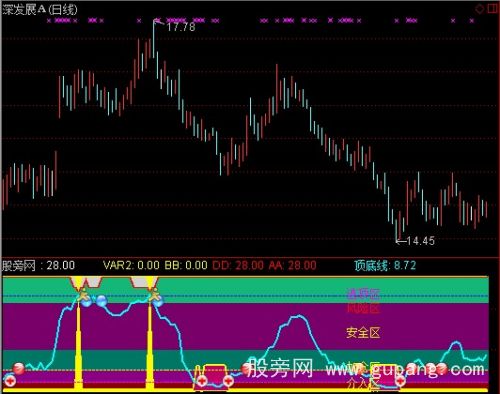Screen dimensions: 500x394
Task: Click the red diamond icon at top right
Action: coord(479,9)
